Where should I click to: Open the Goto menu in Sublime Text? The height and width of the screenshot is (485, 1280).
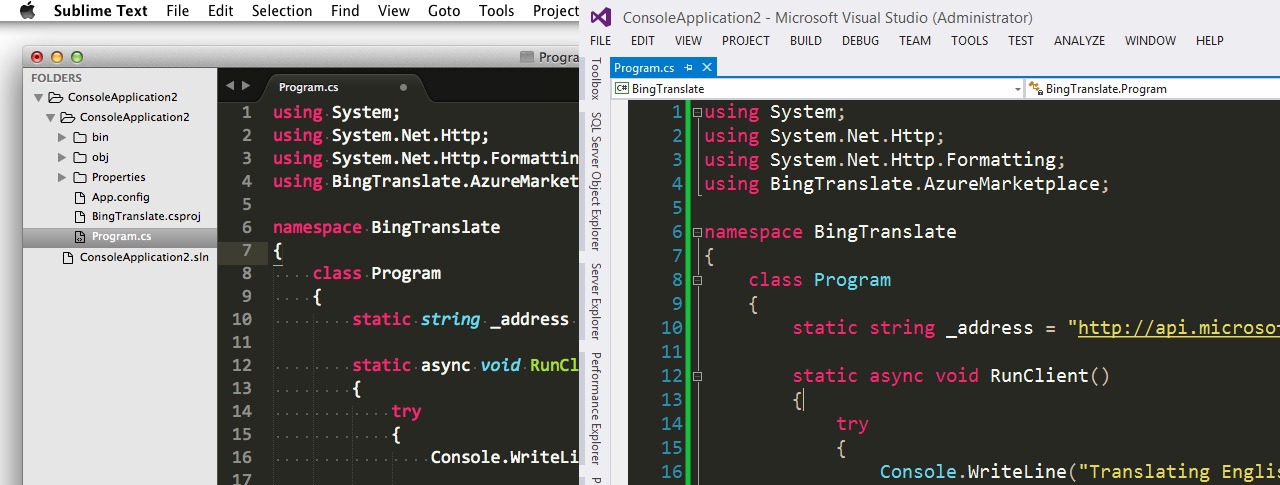(x=443, y=11)
